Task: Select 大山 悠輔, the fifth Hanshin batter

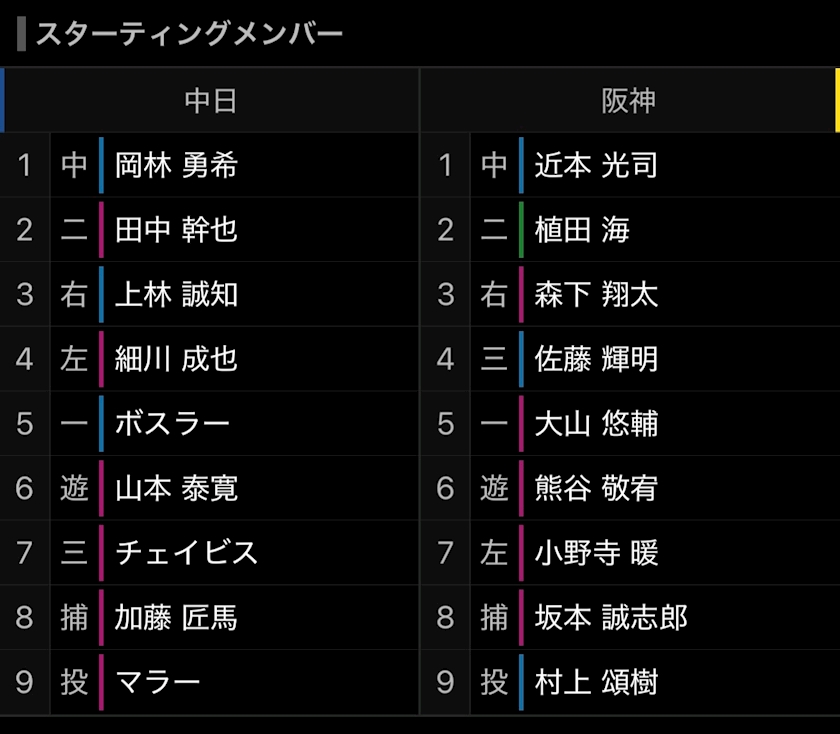Action: click(x=596, y=424)
